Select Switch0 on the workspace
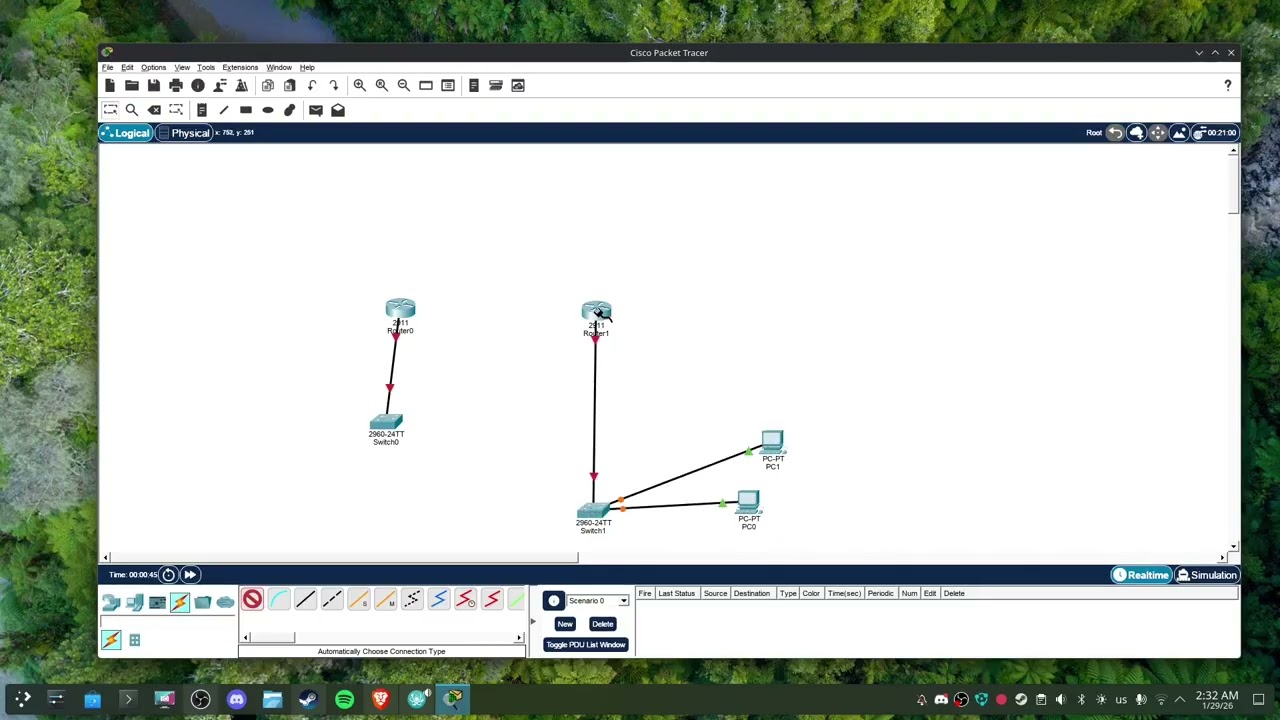The height and width of the screenshot is (720, 1280). [x=386, y=423]
